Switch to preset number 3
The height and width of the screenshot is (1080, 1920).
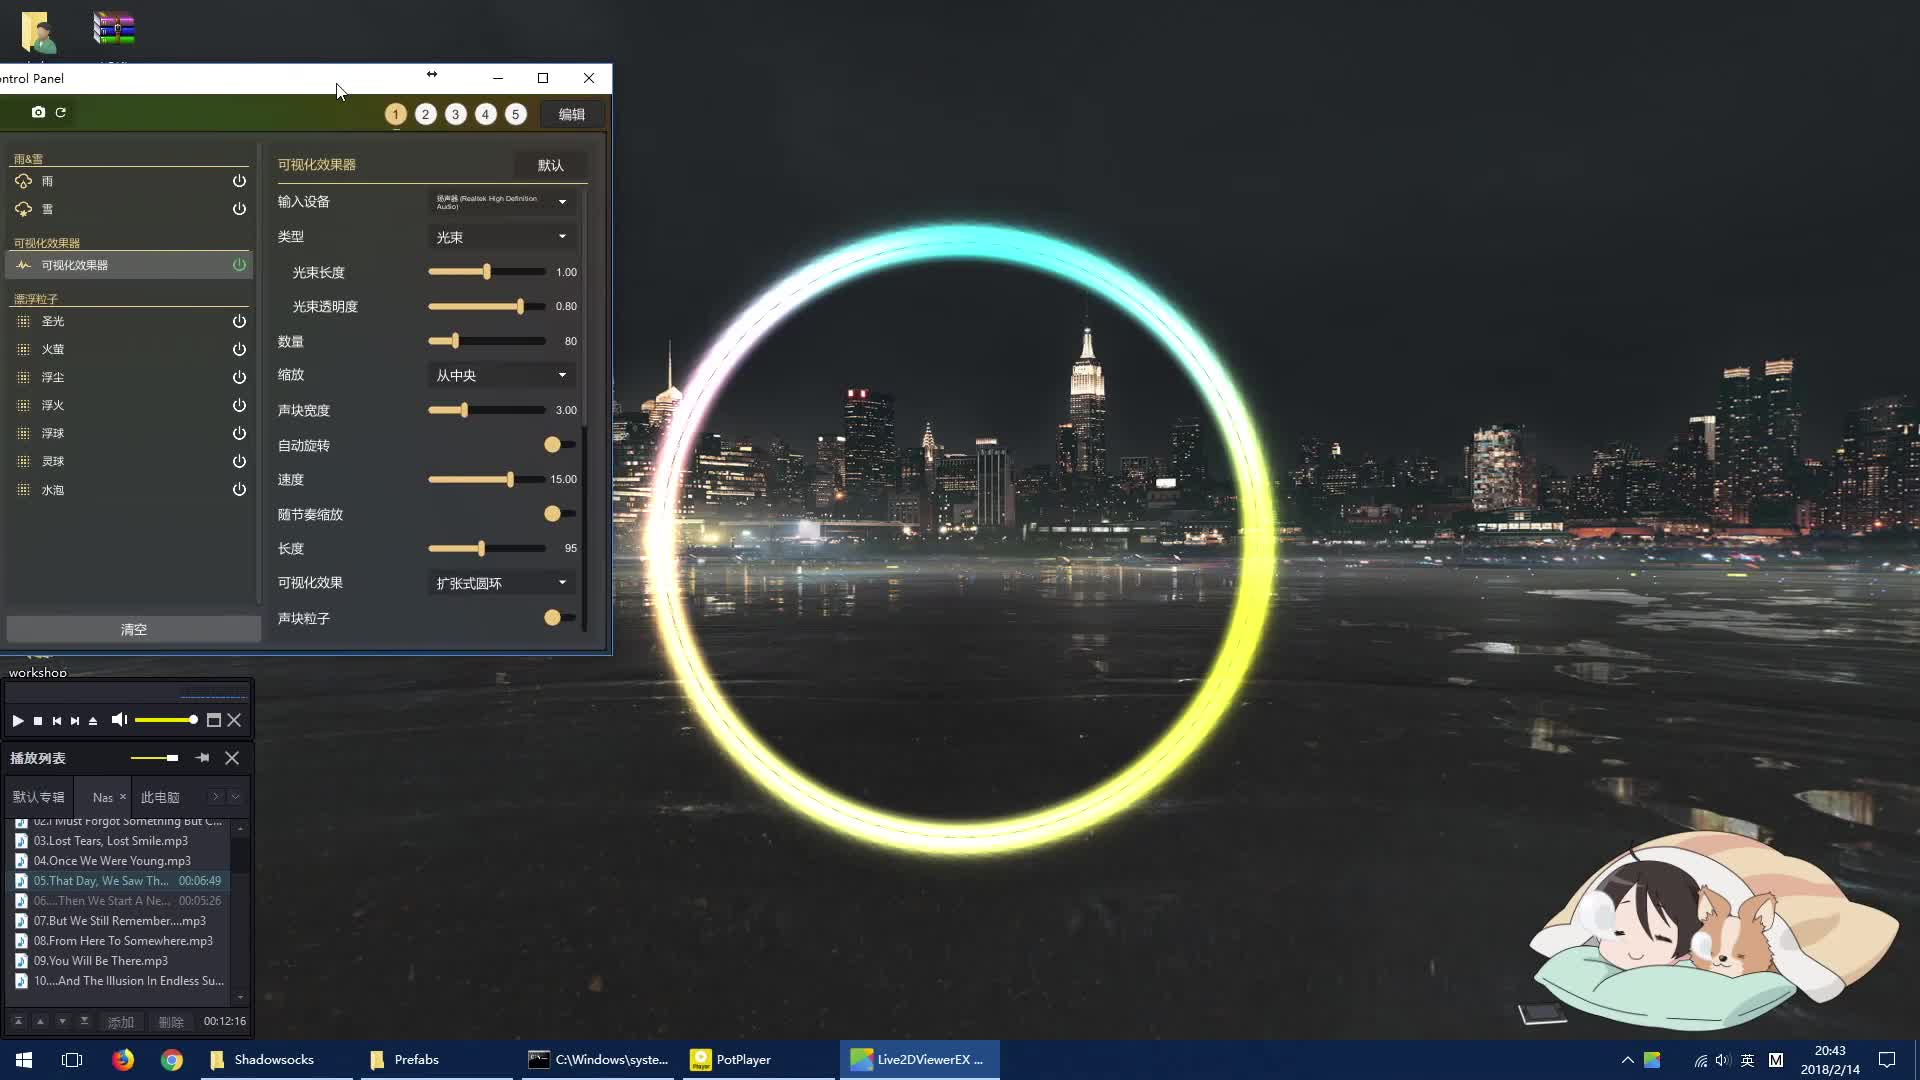coord(456,114)
